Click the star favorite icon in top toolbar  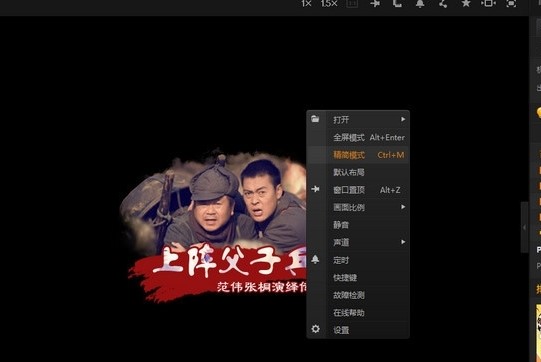pyautogui.click(x=466, y=3)
